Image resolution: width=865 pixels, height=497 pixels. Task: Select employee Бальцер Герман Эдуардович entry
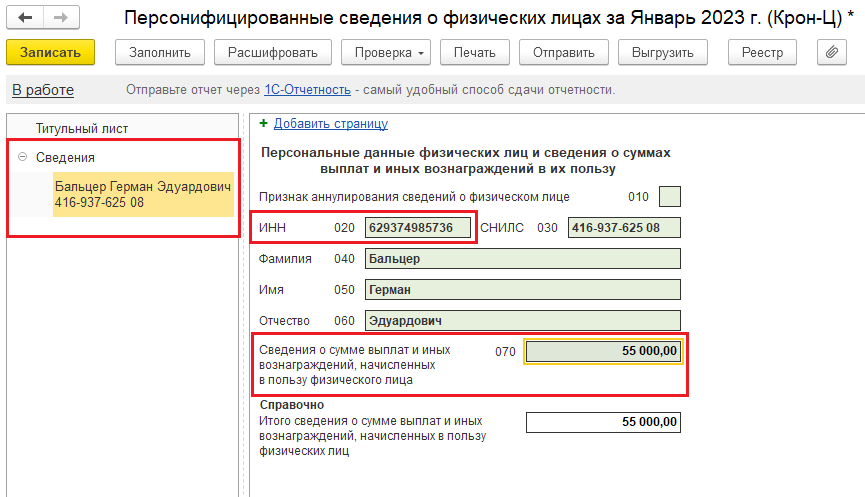point(143,195)
